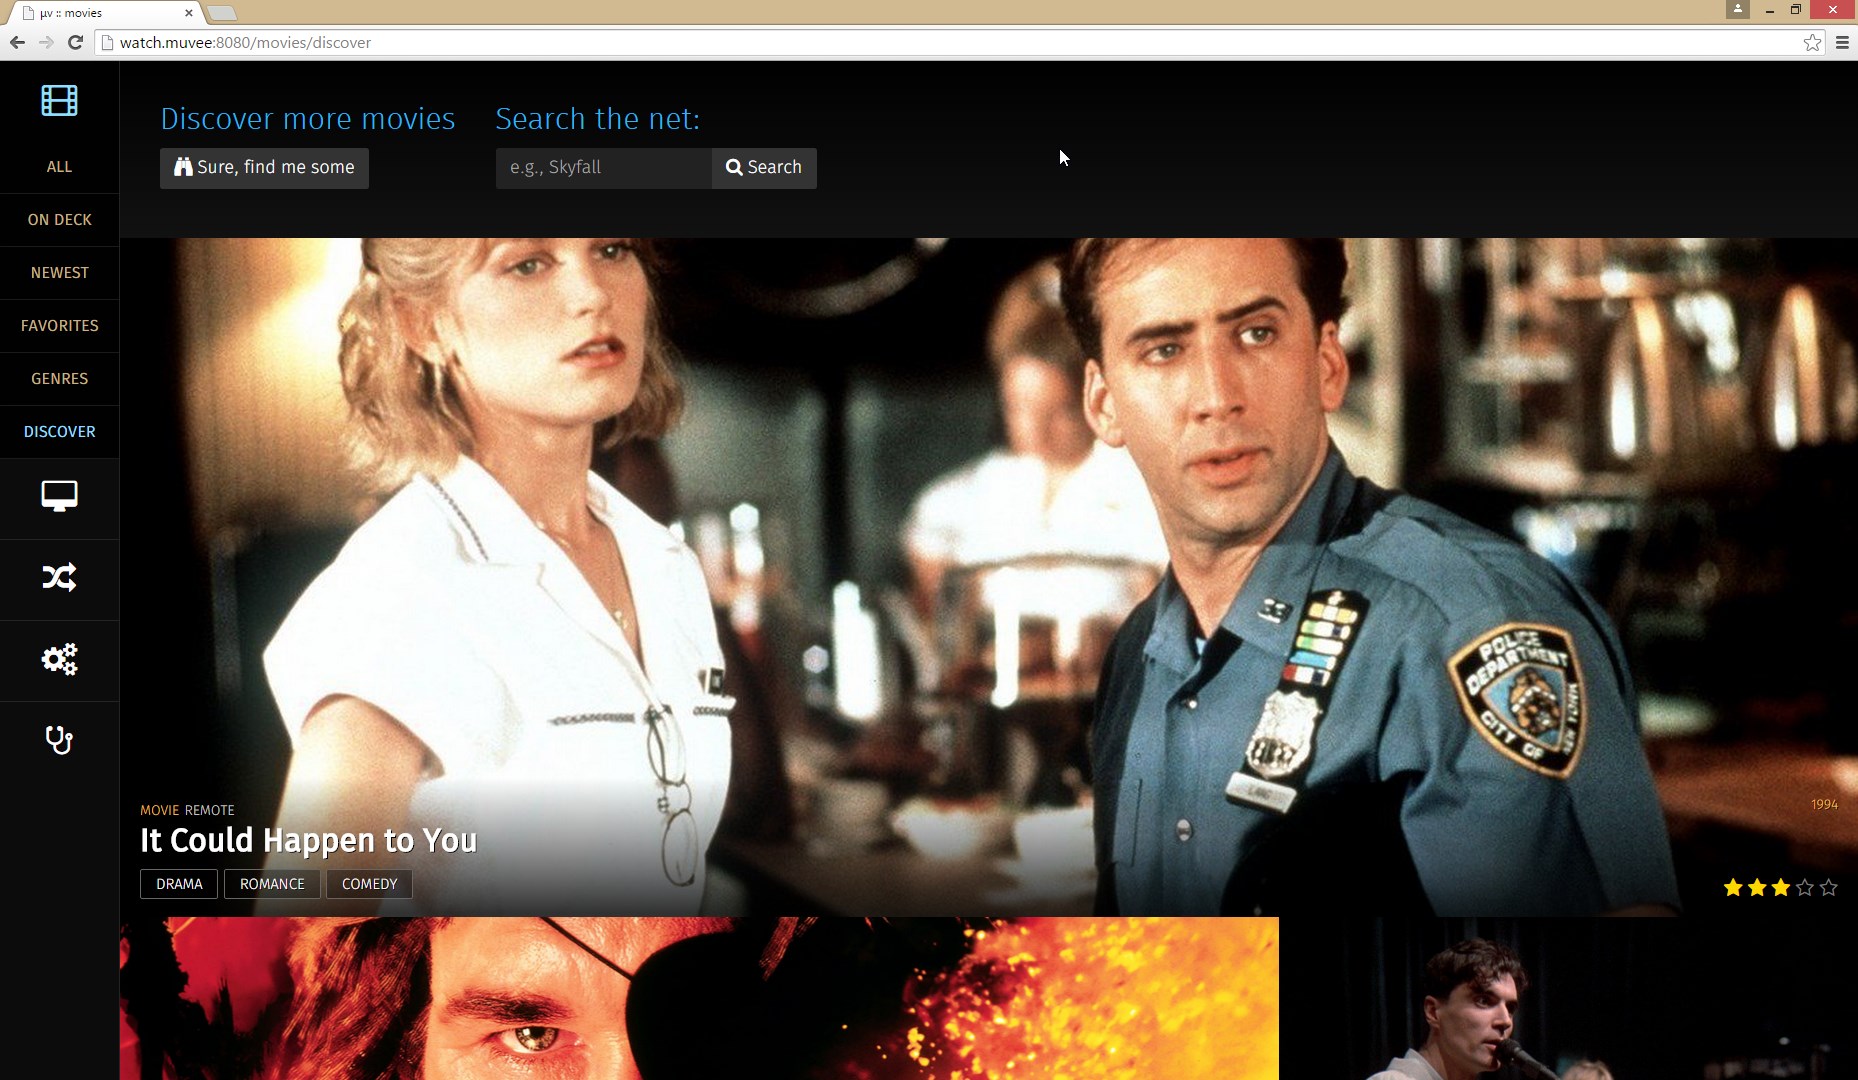
Task: Click the ROMANCE genre tag
Action: tap(272, 884)
